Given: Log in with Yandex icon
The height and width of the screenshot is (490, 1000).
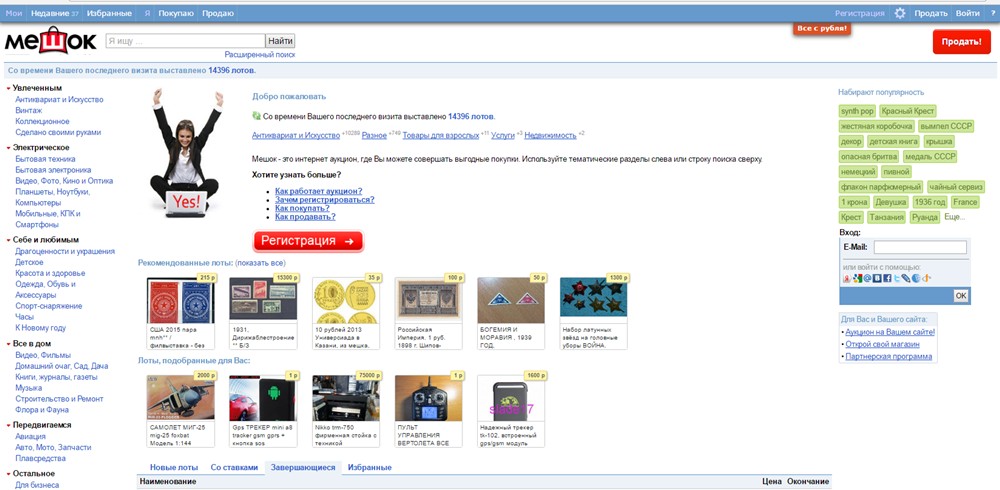Looking at the screenshot, I should [847, 278].
